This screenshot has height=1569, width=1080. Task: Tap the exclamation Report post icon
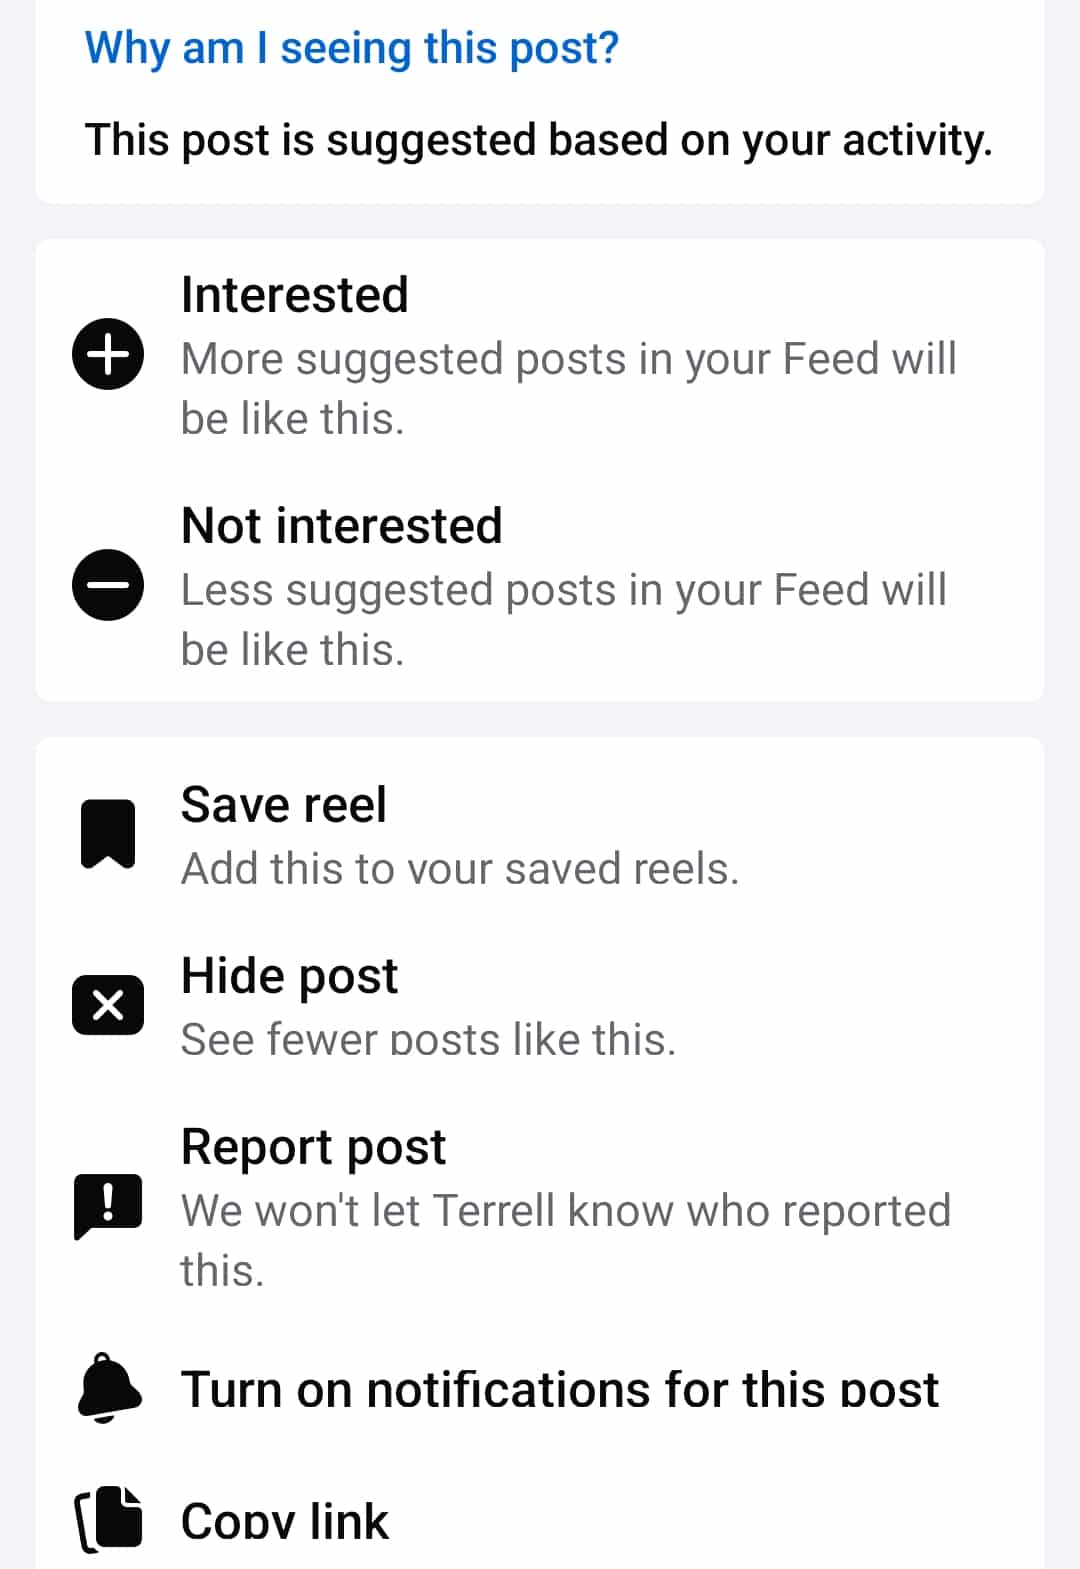(x=108, y=1204)
